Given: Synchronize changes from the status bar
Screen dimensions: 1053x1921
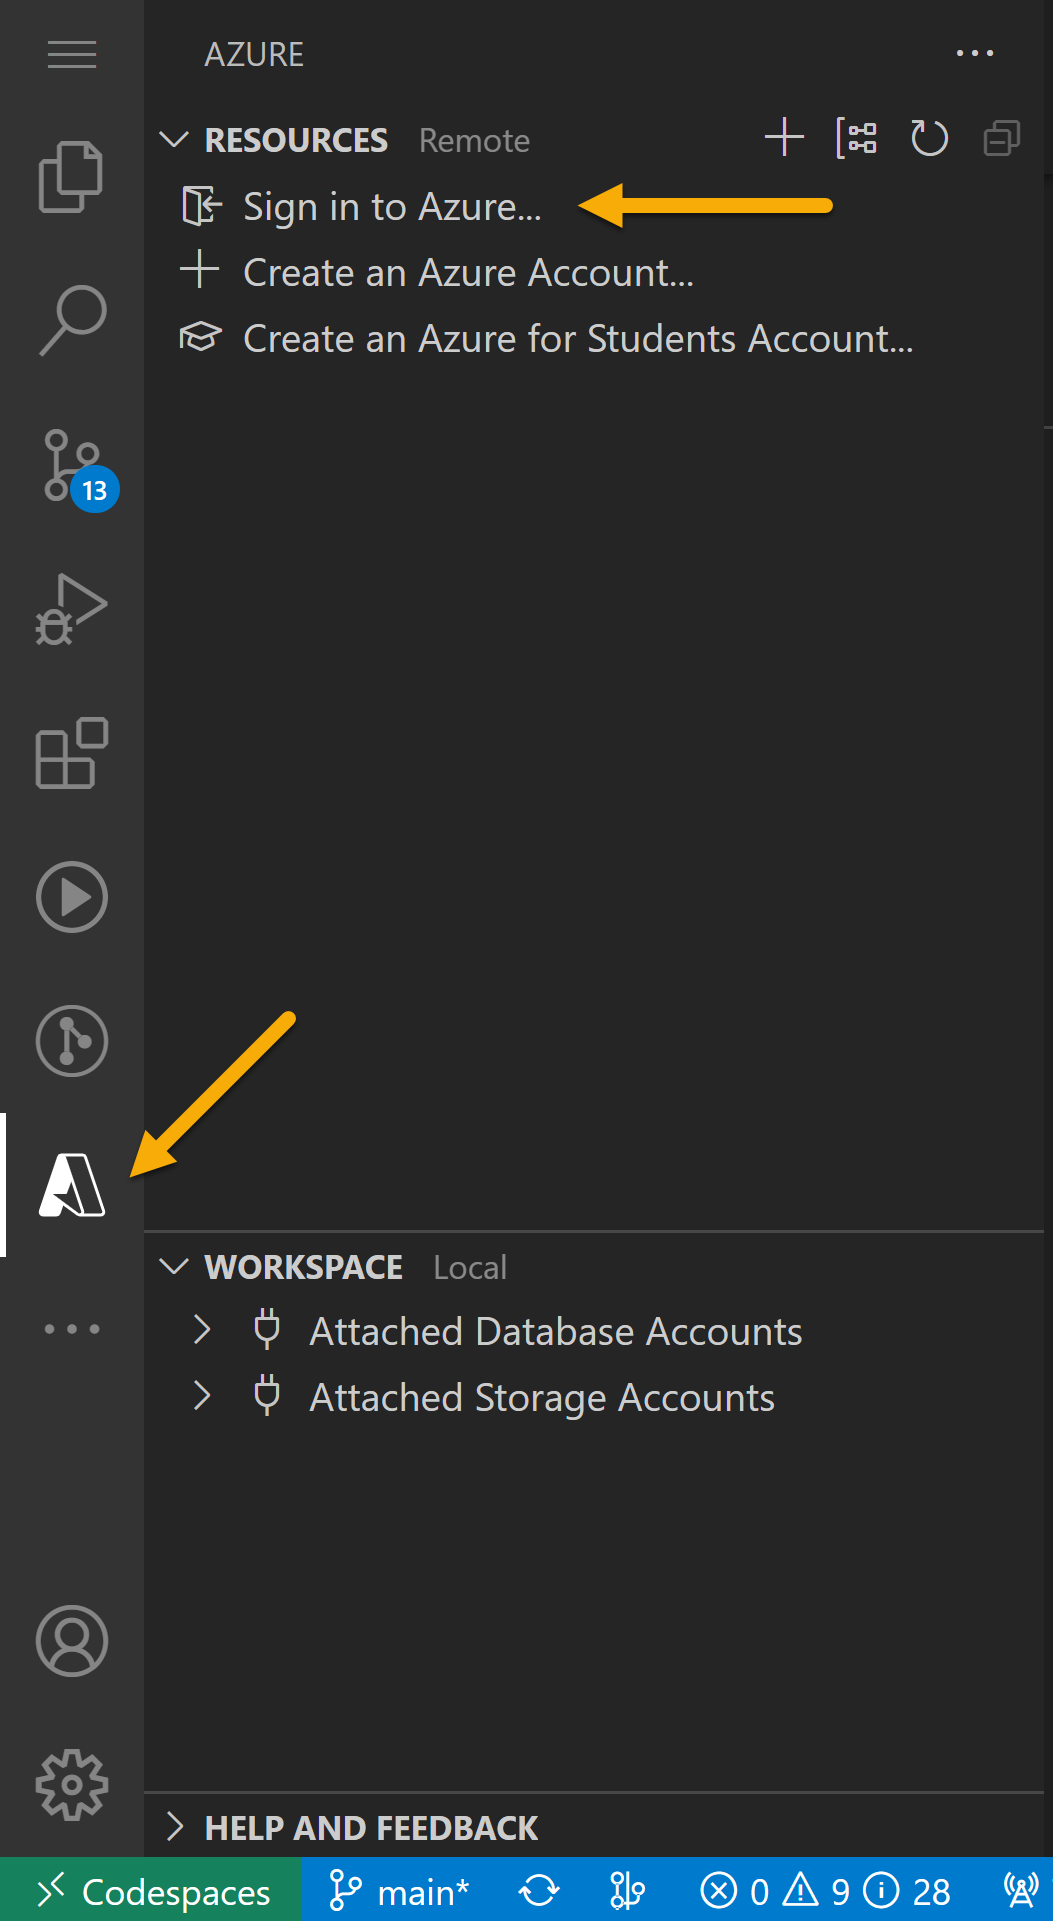Looking at the screenshot, I should (x=539, y=1891).
